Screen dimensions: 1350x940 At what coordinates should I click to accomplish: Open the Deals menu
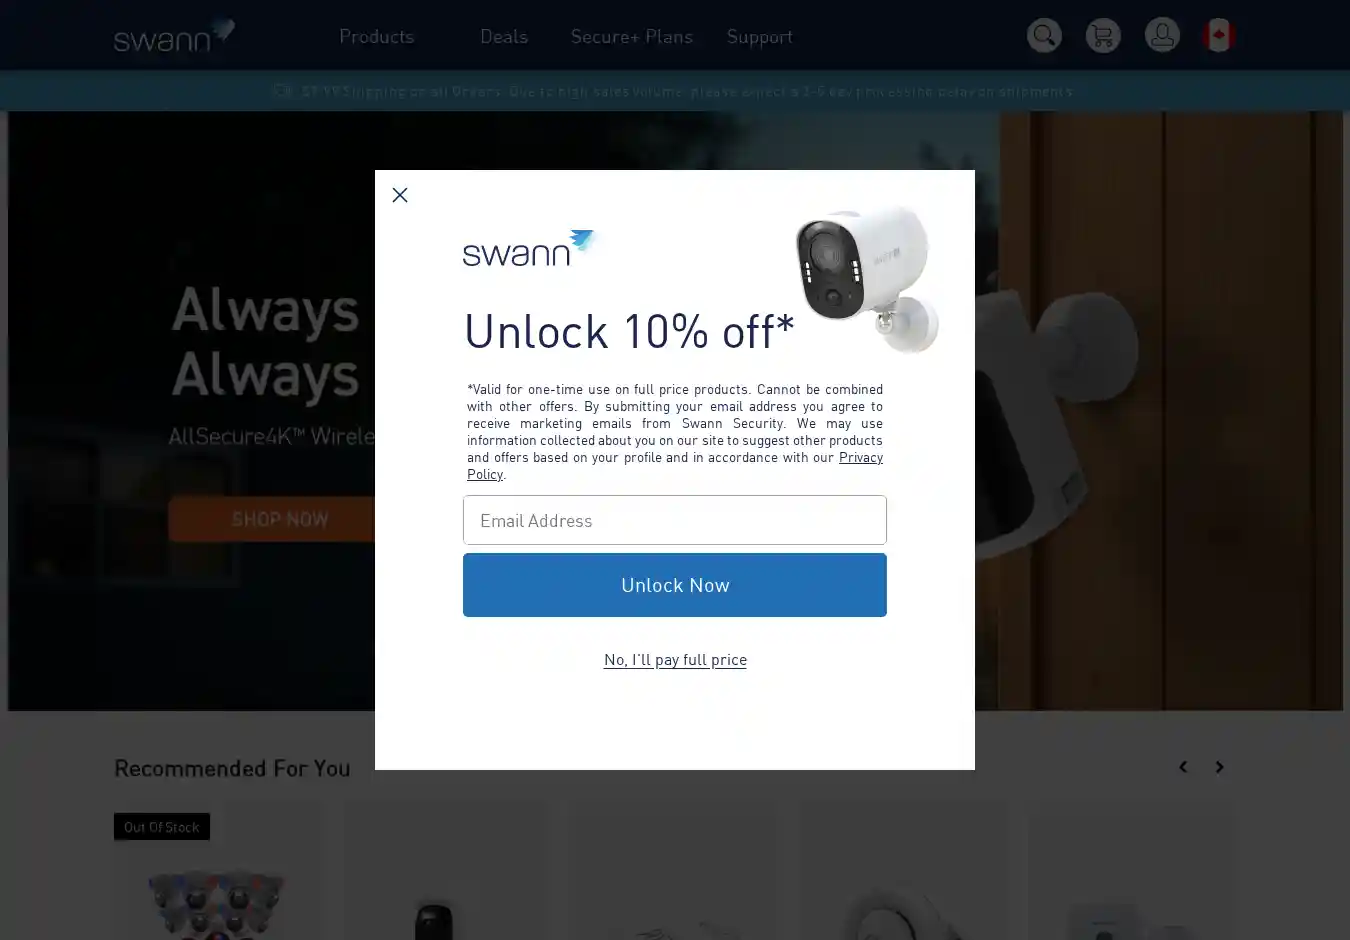(504, 36)
